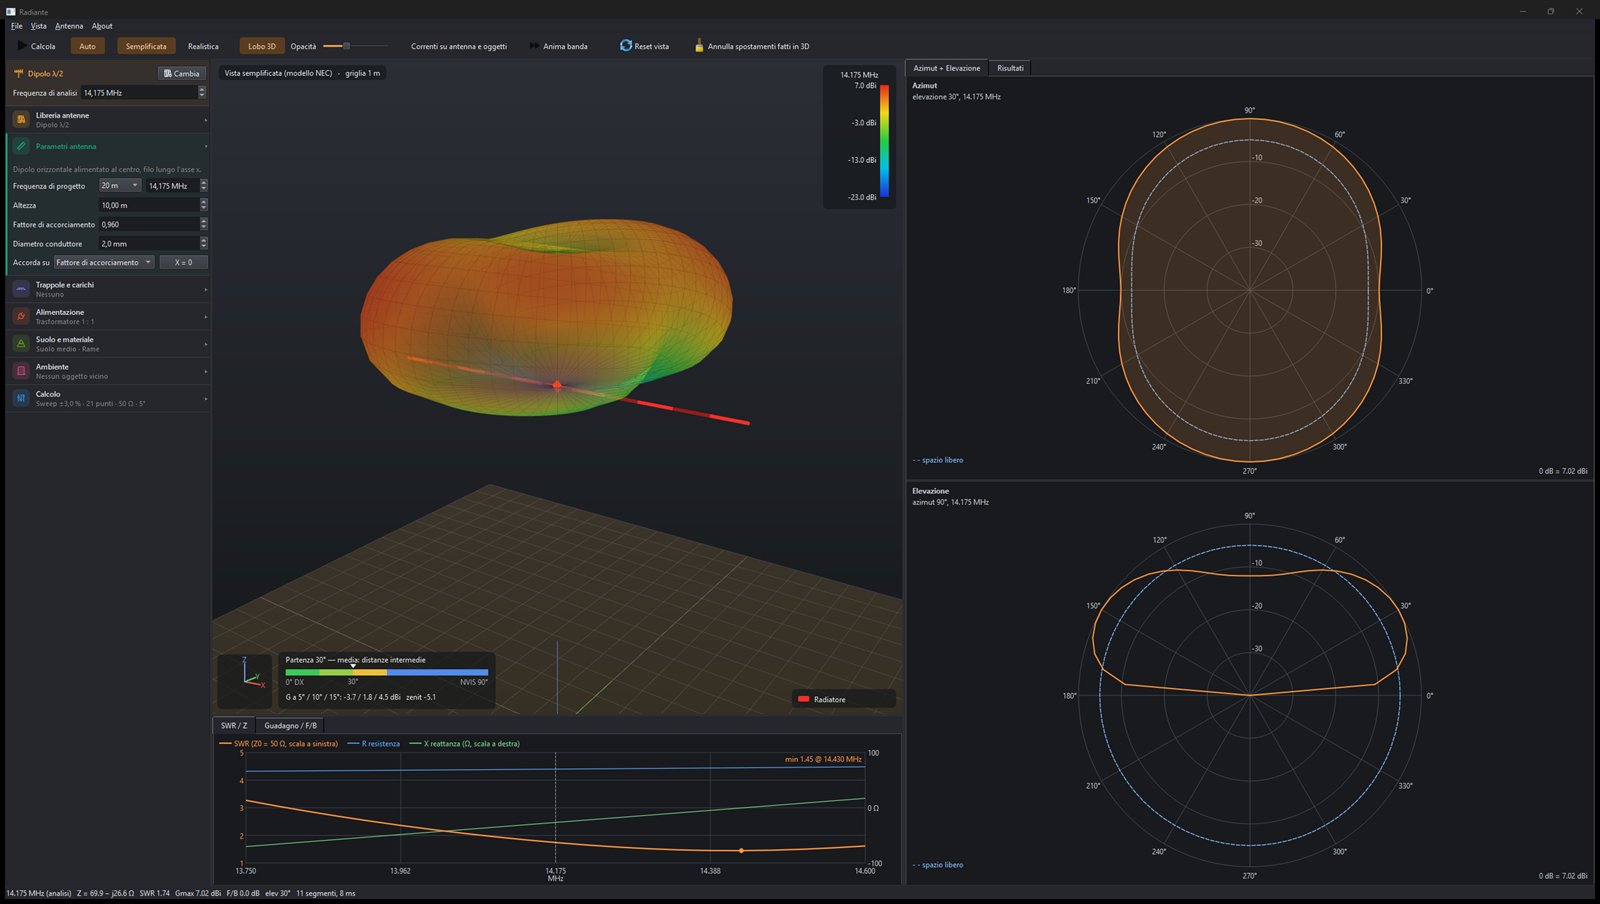Open the About menu
The width and height of the screenshot is (1600, 904).
(102, 26)
